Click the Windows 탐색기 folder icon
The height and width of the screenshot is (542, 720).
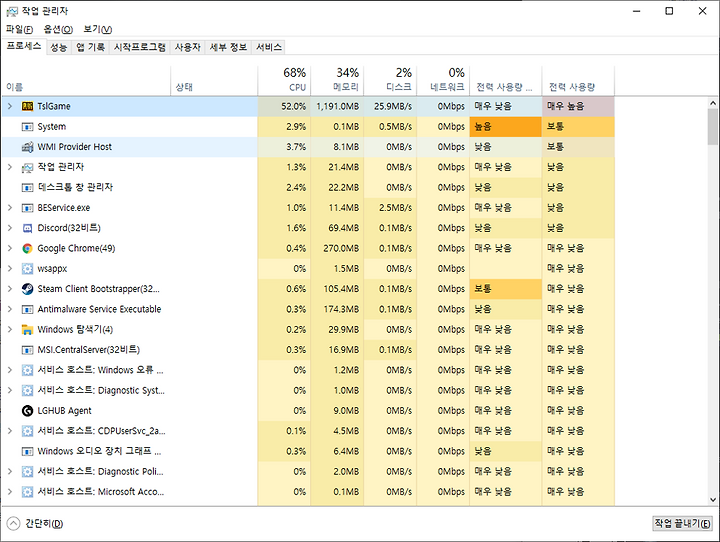pyautogui.click(x=28, y=329)
